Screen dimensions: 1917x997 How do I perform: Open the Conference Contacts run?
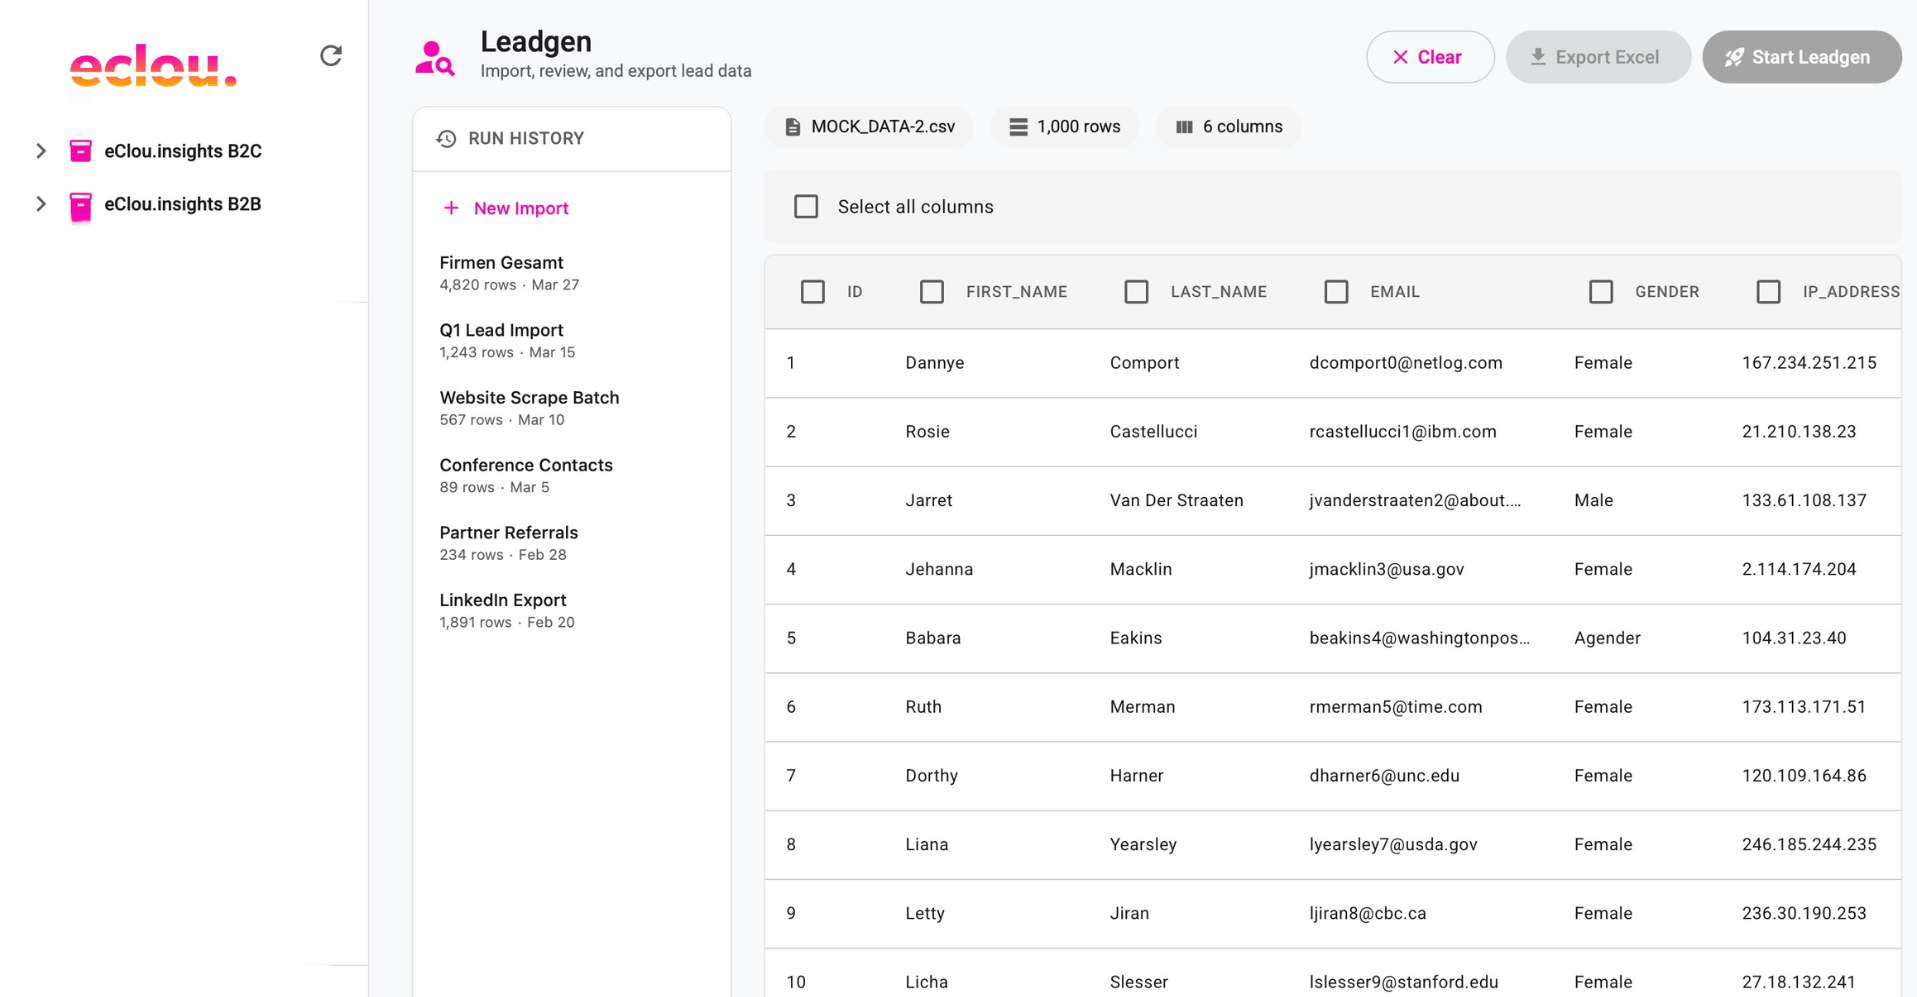[572, 475]
